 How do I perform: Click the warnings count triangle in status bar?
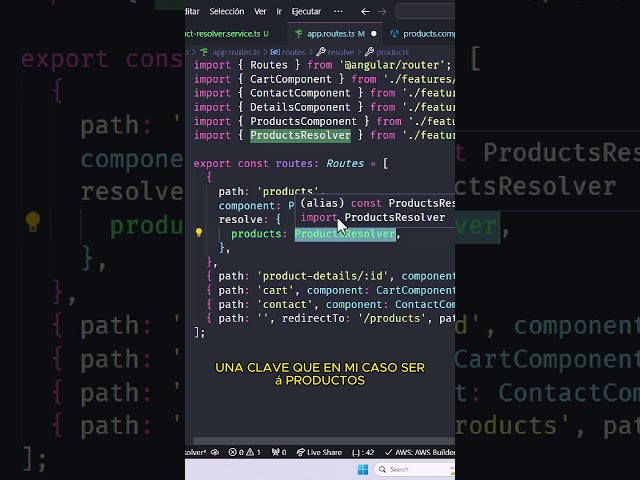(x=253, y=452)
